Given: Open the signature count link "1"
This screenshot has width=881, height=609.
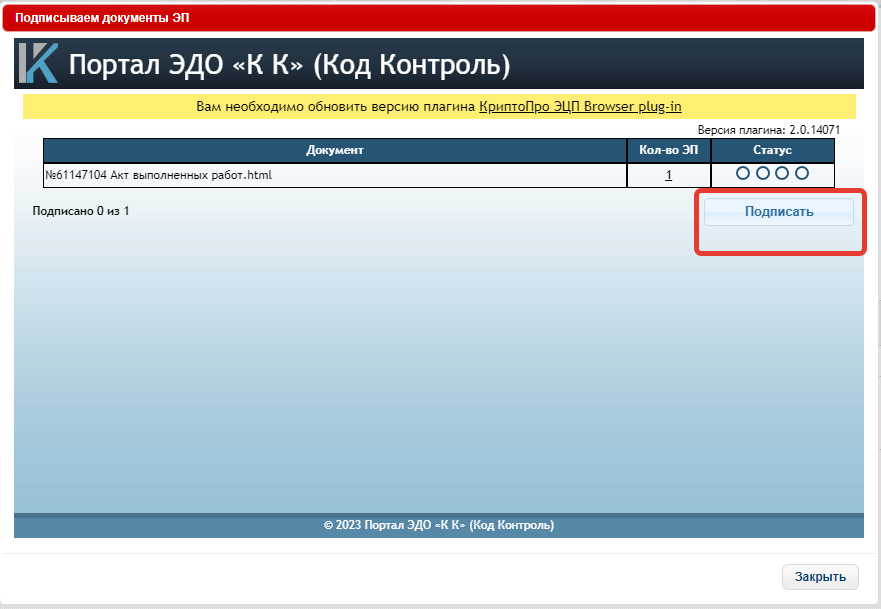Looking at the screenshot, I should (669, 175).
